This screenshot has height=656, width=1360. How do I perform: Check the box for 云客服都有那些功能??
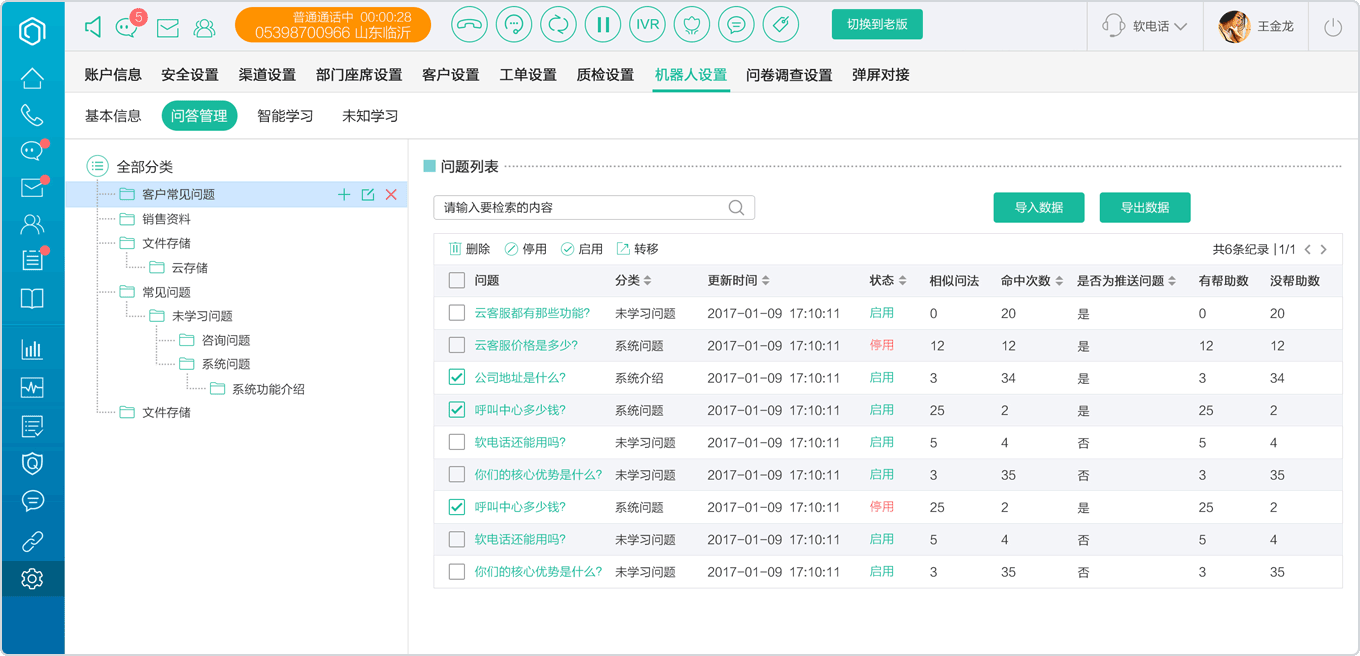(x=457, y=313)
